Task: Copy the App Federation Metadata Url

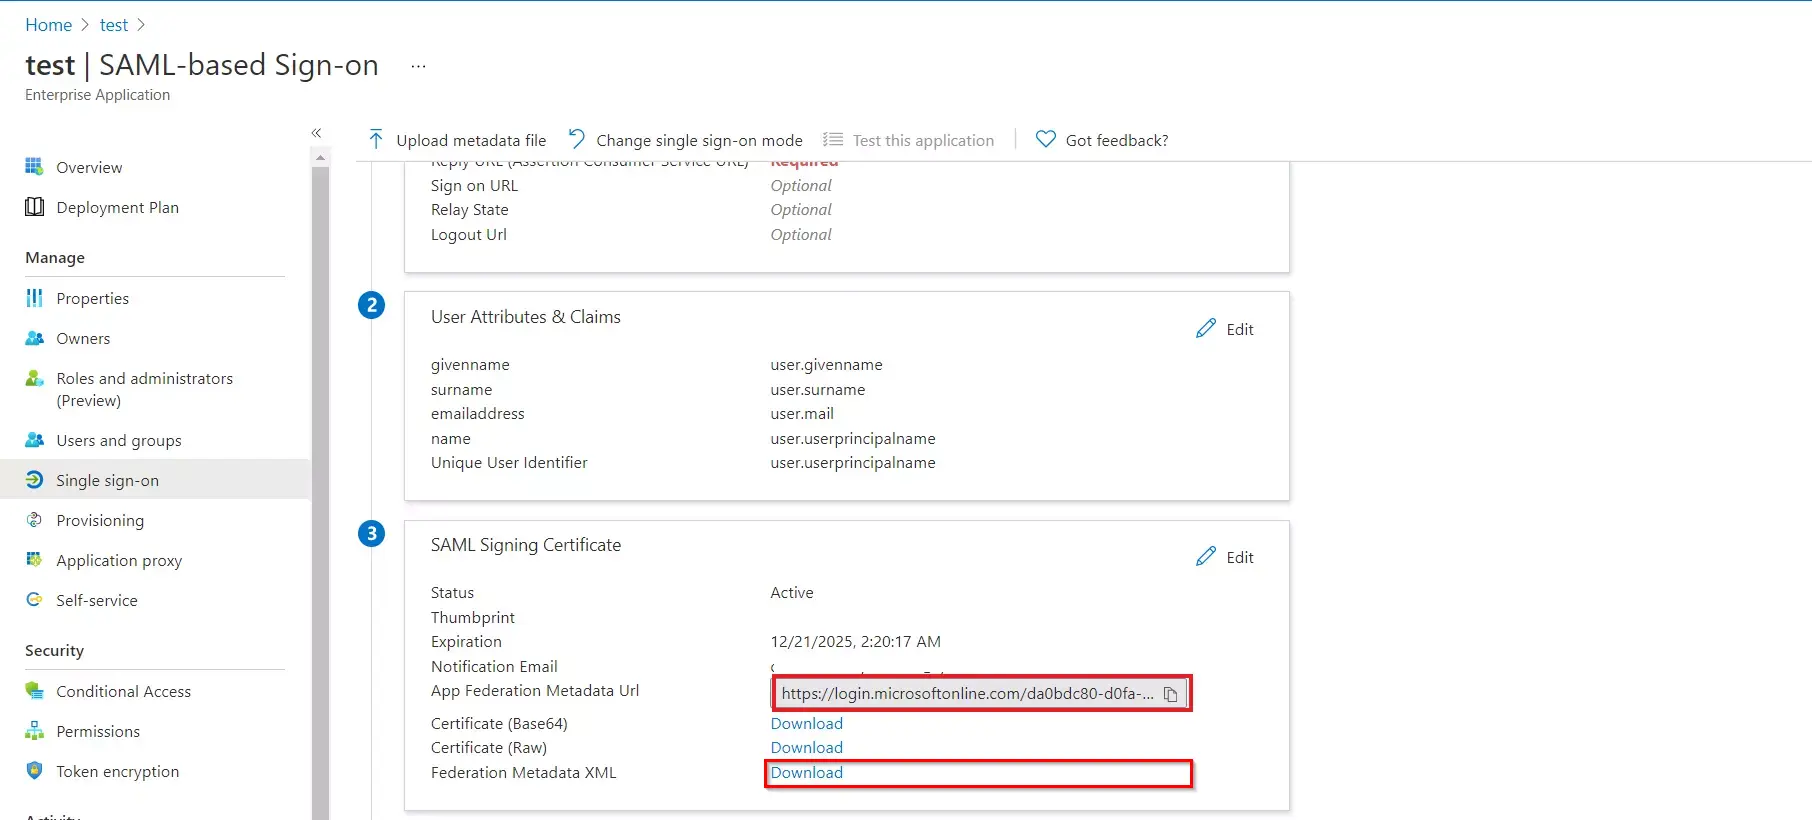Action: [x=1170, y=694]
